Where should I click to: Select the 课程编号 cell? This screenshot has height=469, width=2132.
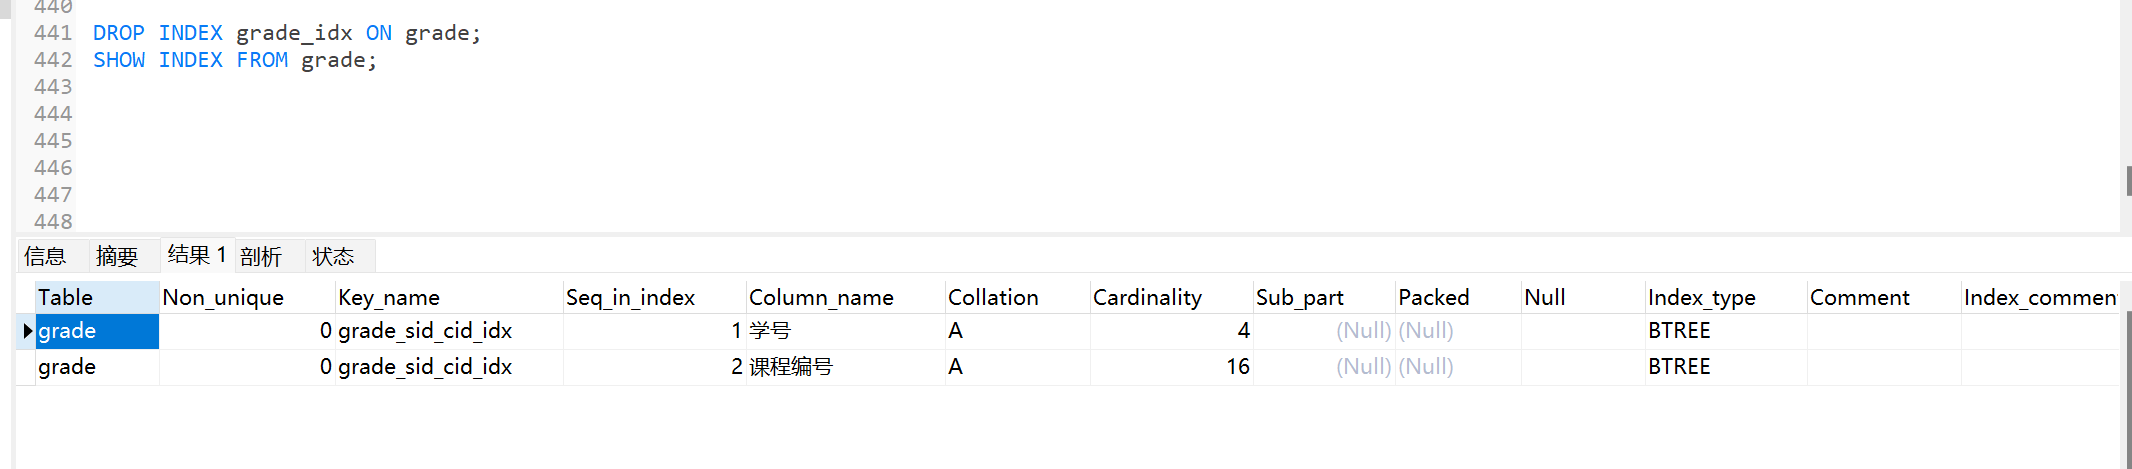pyautogui.click(x=791, y=367)
